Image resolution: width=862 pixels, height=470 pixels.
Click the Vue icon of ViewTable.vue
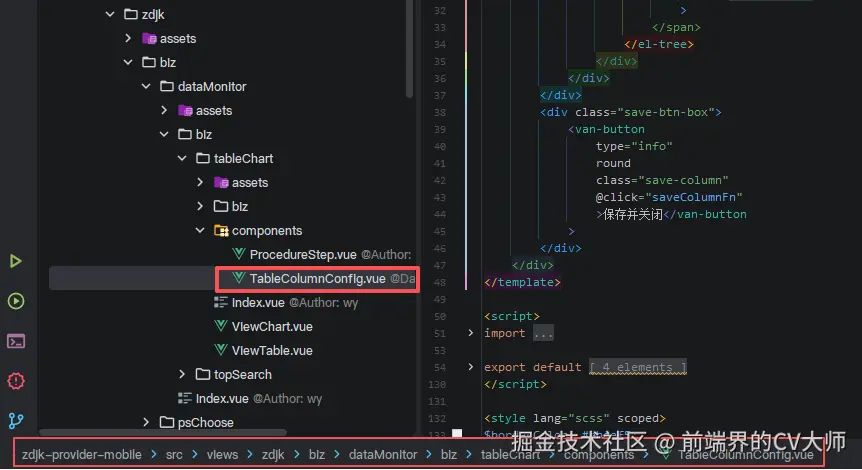[221, 350]
